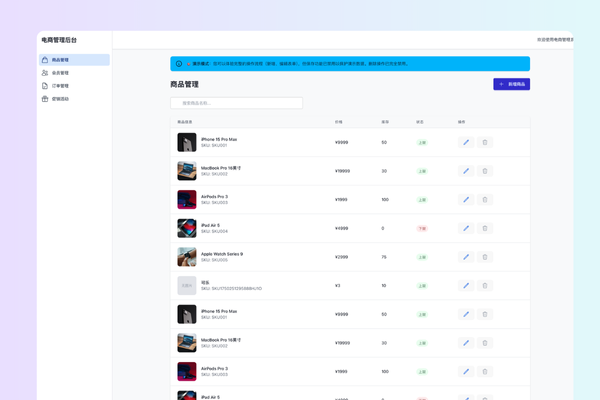
Task: Delete the second listed MacBook Pro 16 row
Action: (x=485, y=343)
